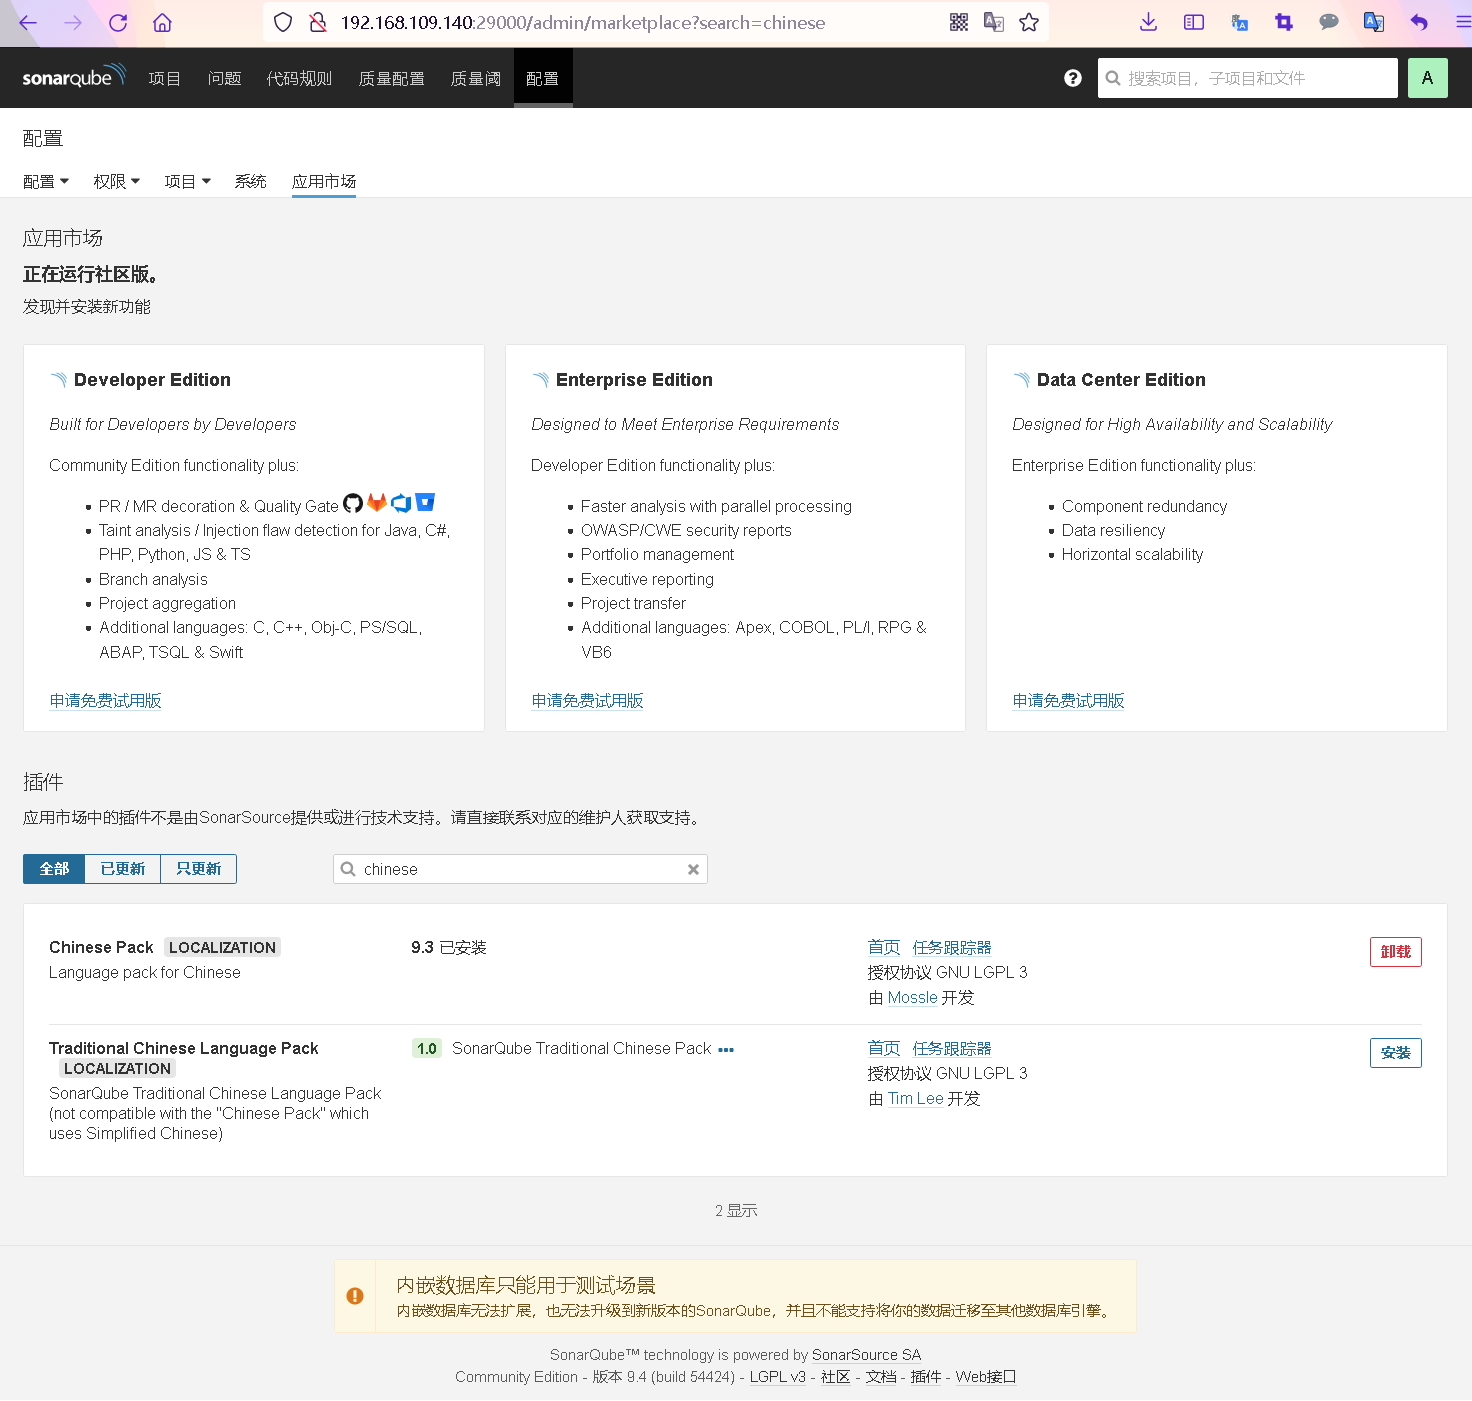The width and height of the screenshot is (1472, 1401).
Task: Open the browser hamburger menu
Action: [x=1463, y=22]
